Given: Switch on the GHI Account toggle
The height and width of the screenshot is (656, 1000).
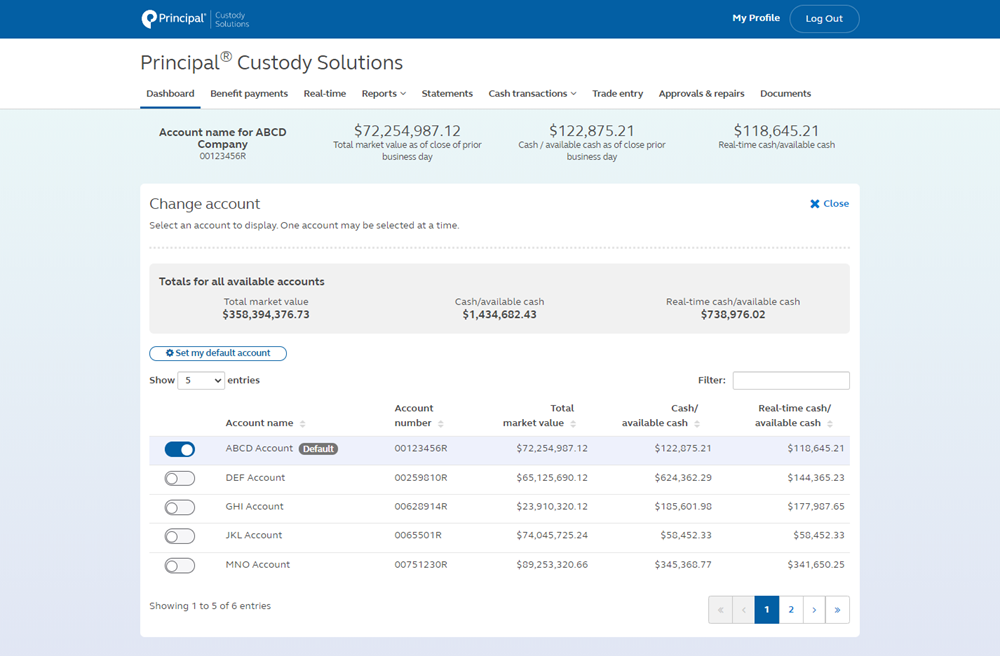Looking at the screenshot, I should tap(179, 507).
